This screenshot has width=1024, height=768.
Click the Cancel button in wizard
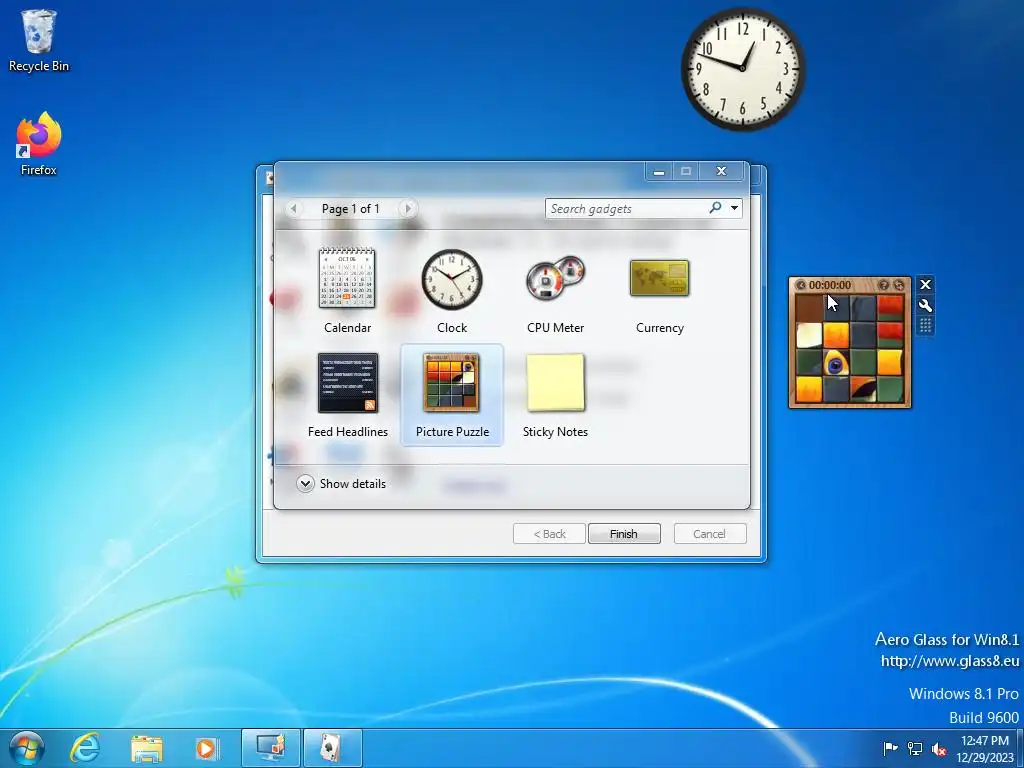pyautogui.click(x=710, y=534)
